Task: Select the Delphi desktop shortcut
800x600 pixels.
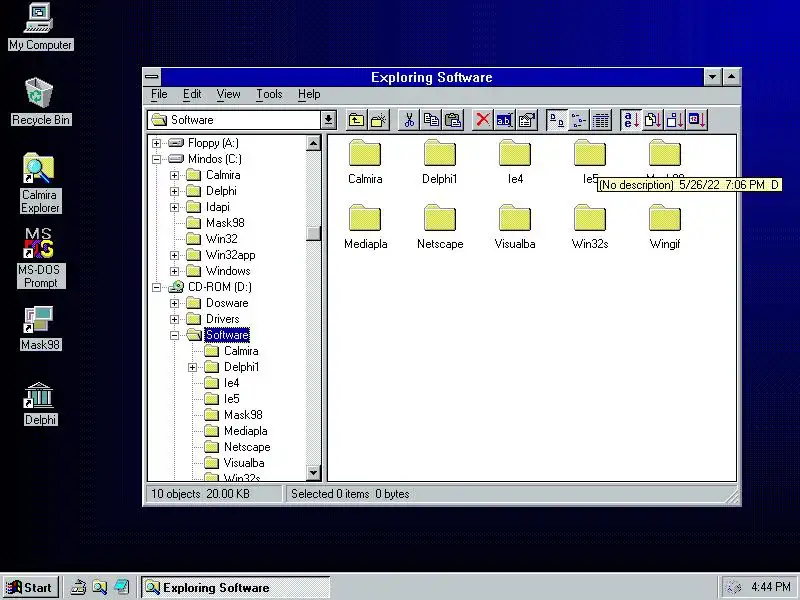Action: 40,404
